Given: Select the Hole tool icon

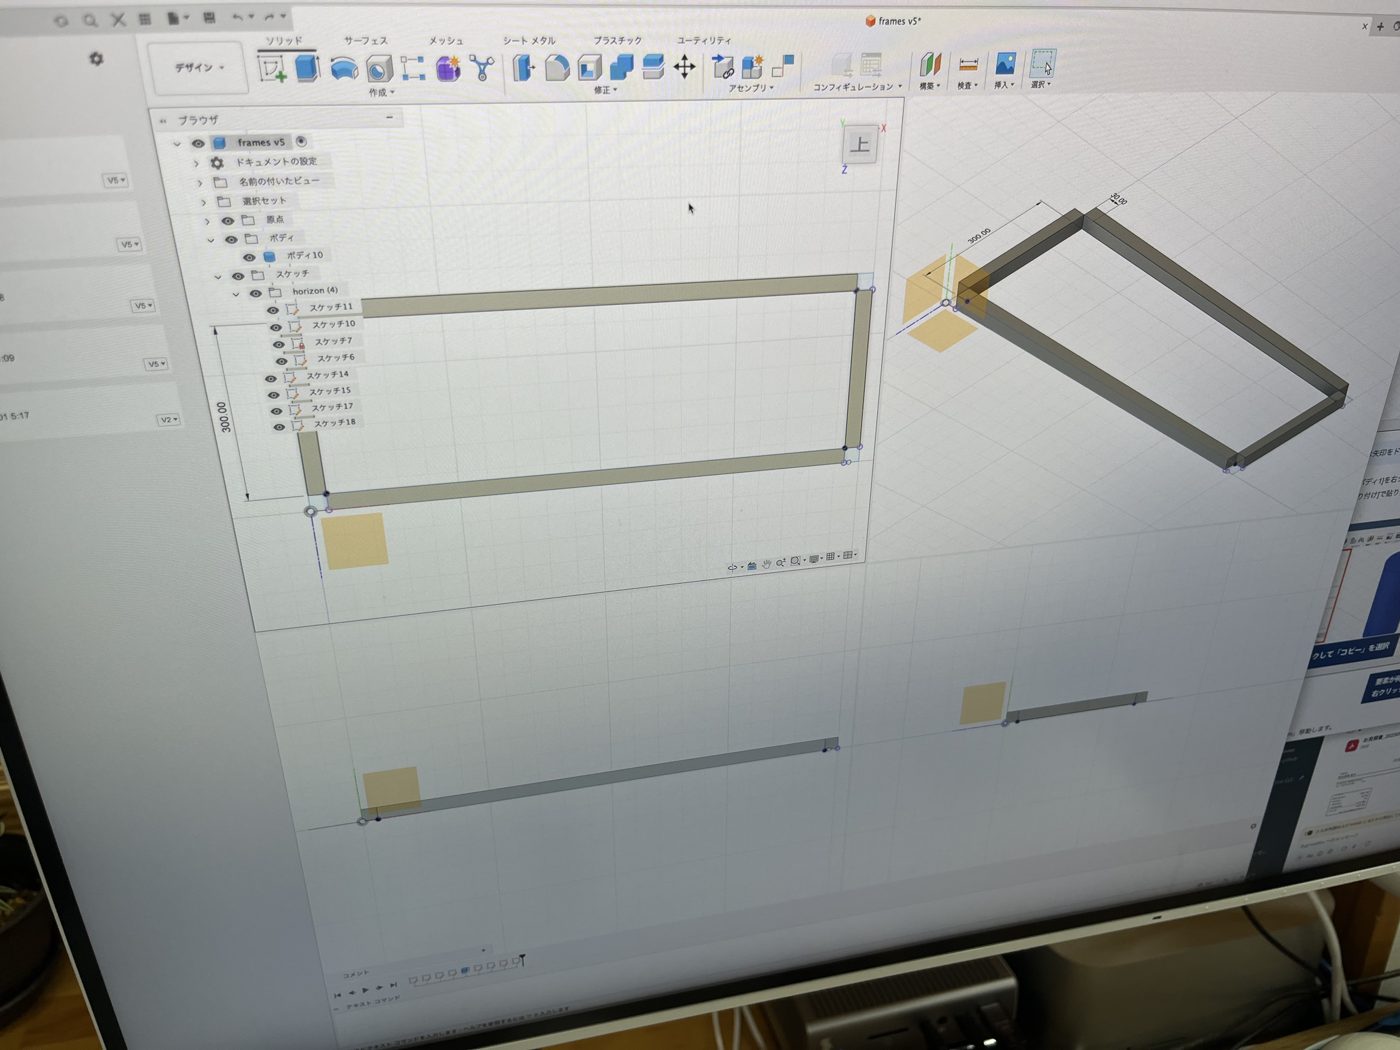Looking at the screenshot, I should pyautogui.click(x=378, y=68).
